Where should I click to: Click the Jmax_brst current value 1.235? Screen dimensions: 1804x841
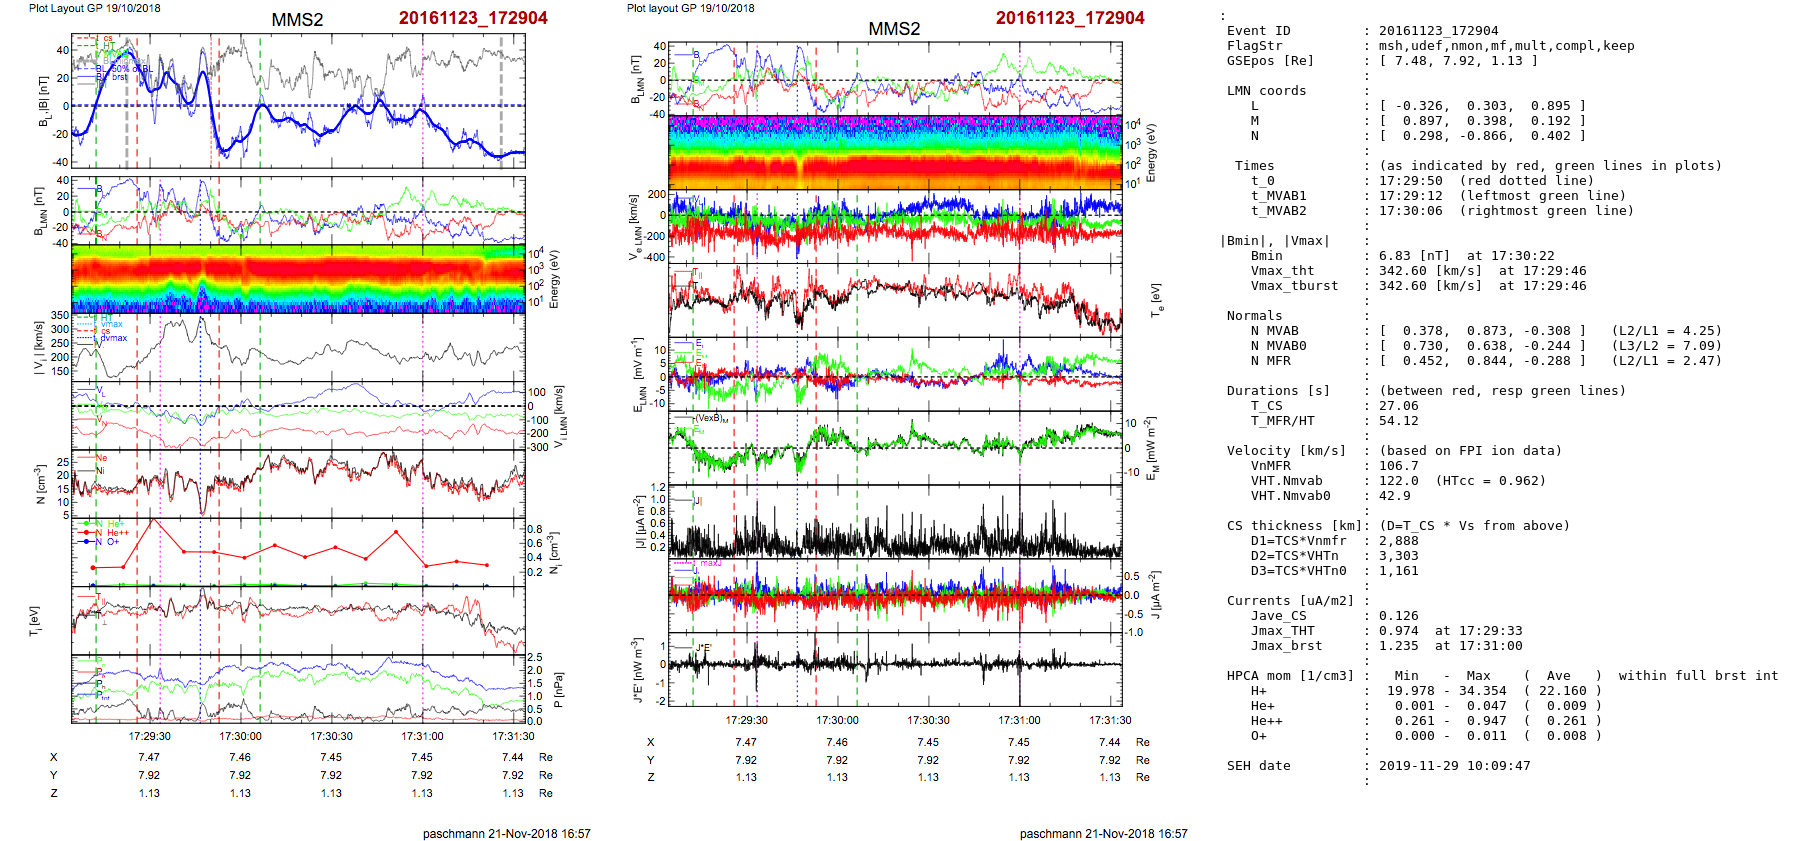pyautogui.click(x=1398, y=646)
